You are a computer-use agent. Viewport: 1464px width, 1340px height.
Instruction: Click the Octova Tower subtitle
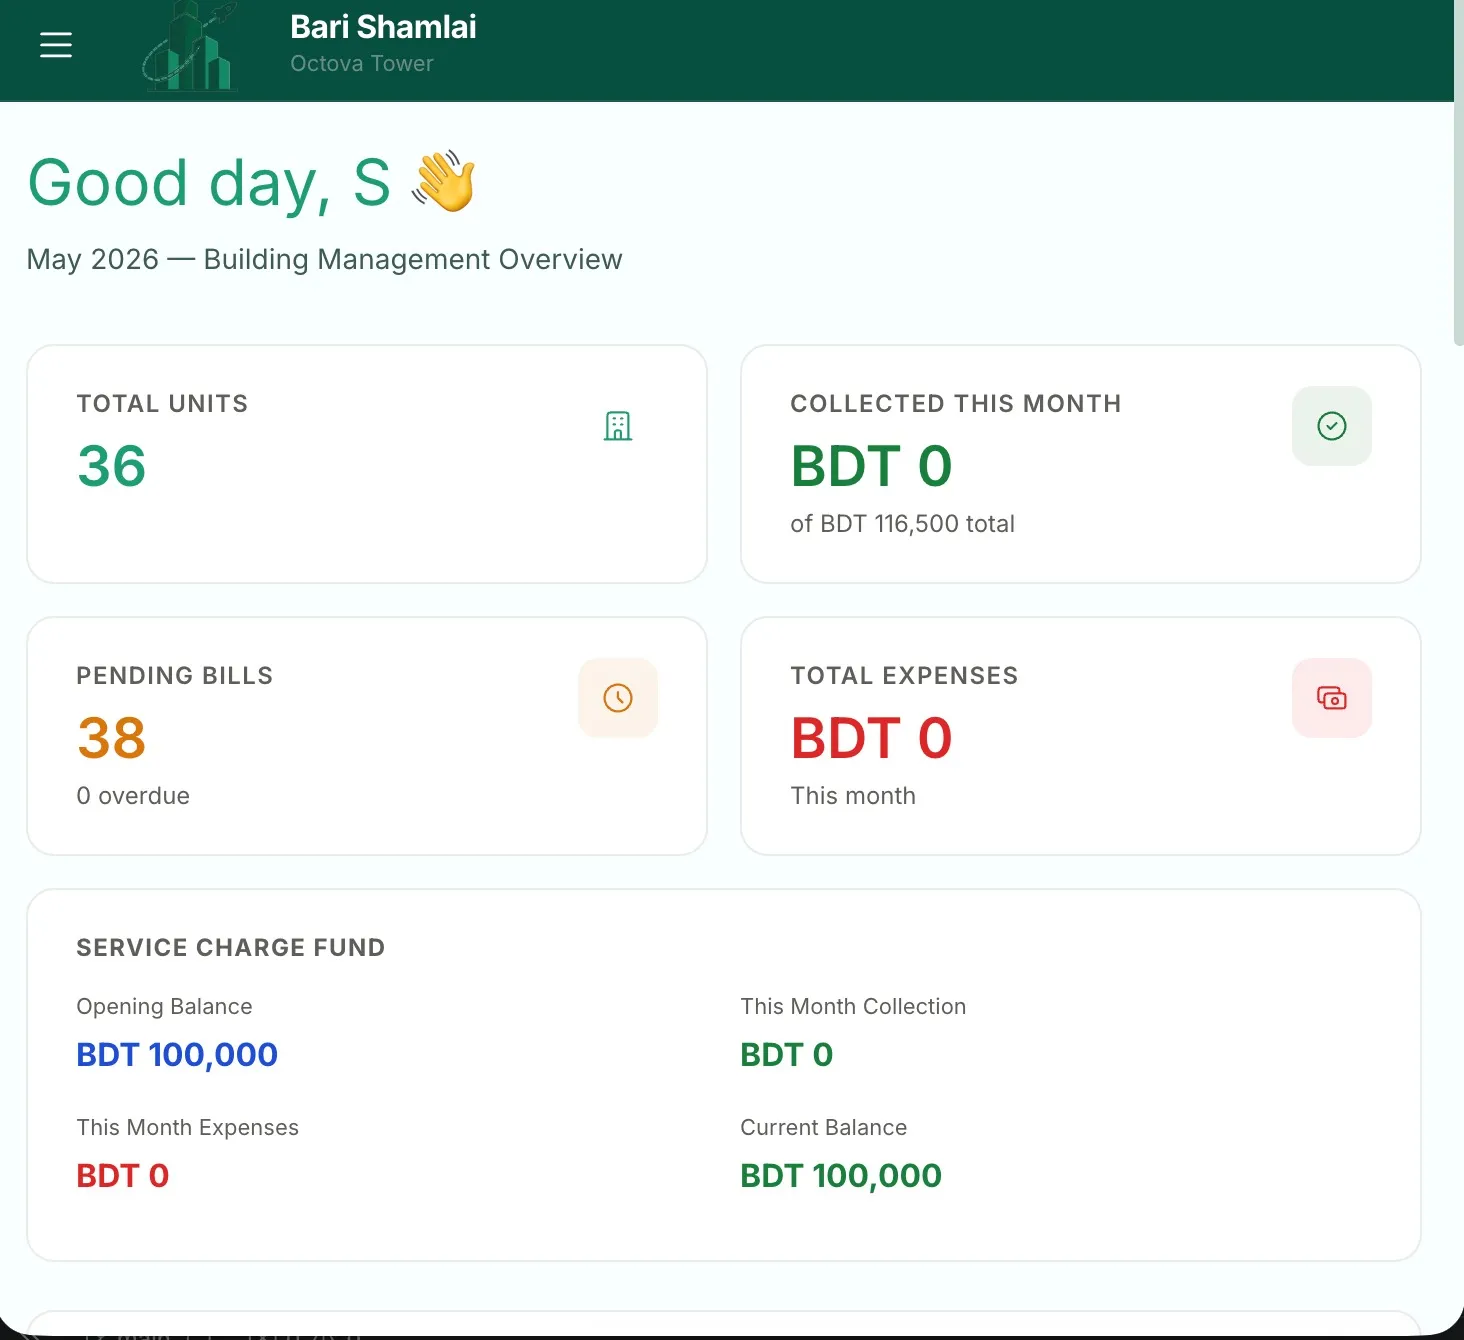tap(362, 63)
